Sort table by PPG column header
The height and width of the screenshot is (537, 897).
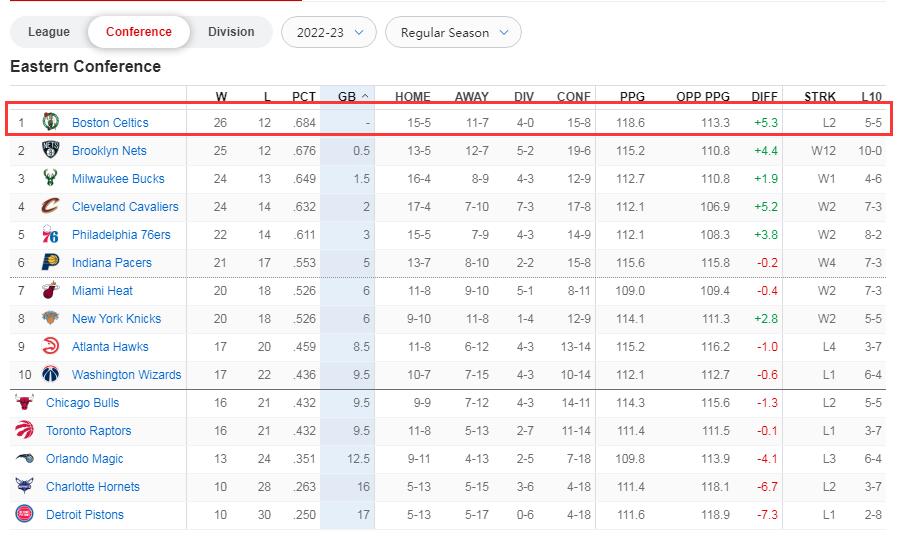(x=632, y=97)
